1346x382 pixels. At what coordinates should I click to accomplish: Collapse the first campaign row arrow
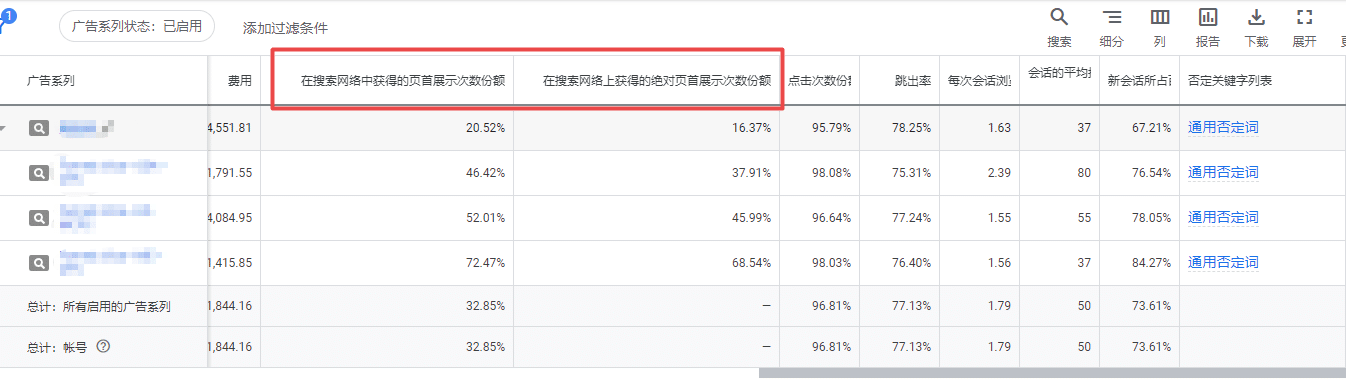tap(3, 129)
